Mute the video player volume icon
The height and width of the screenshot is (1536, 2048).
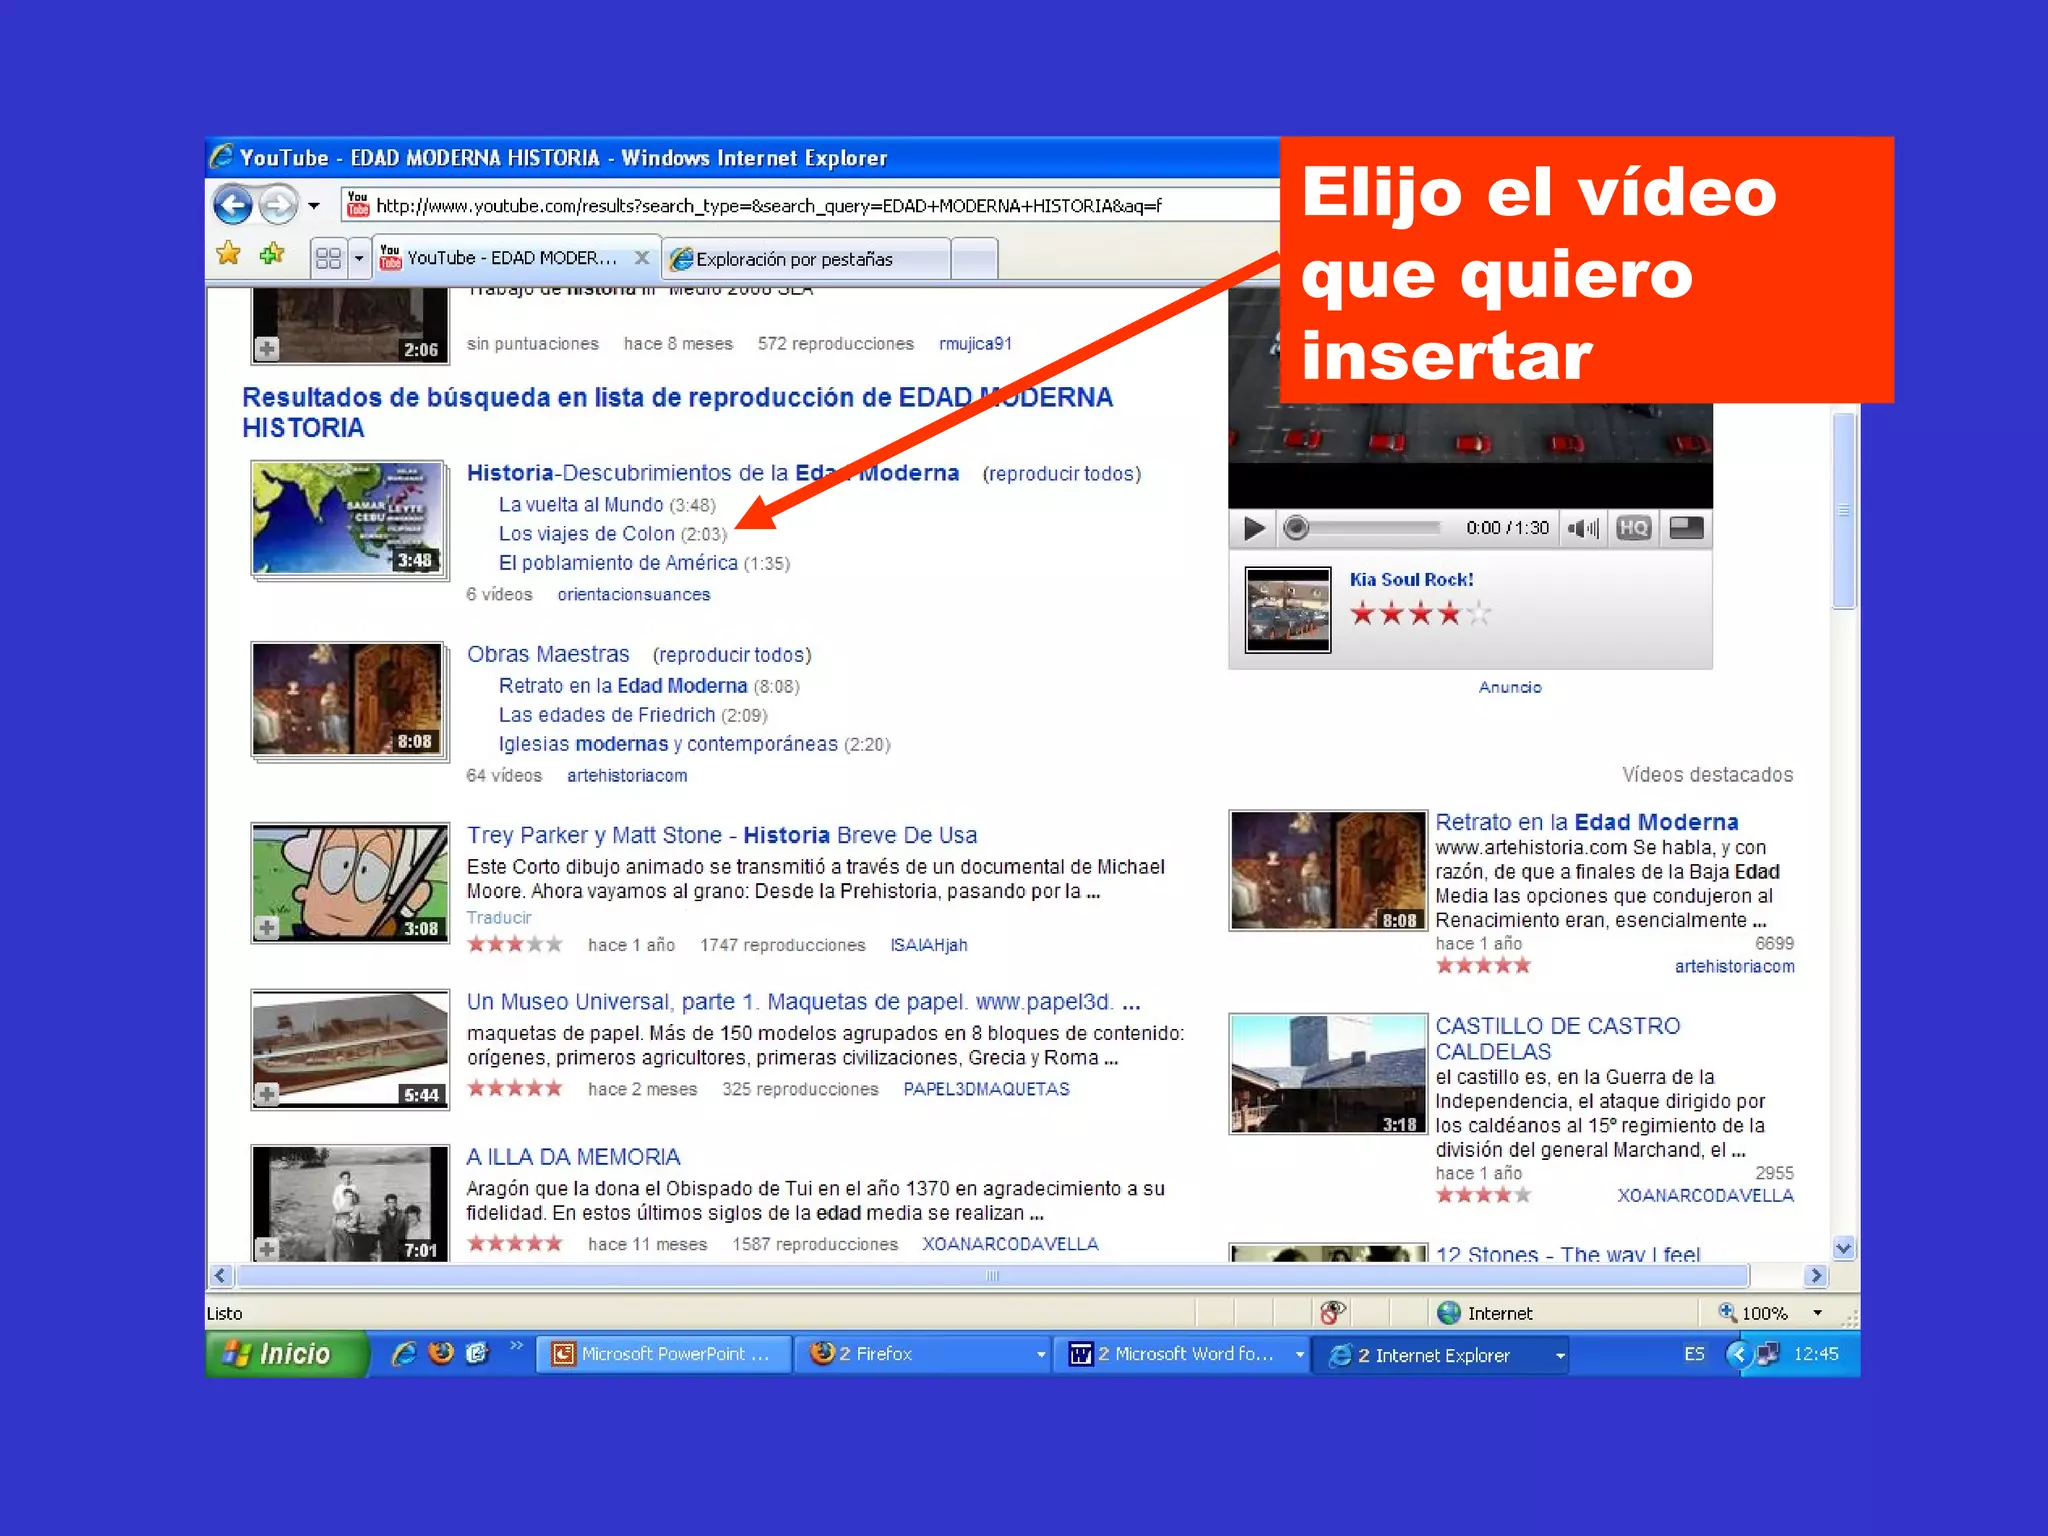coord(1582,528)
